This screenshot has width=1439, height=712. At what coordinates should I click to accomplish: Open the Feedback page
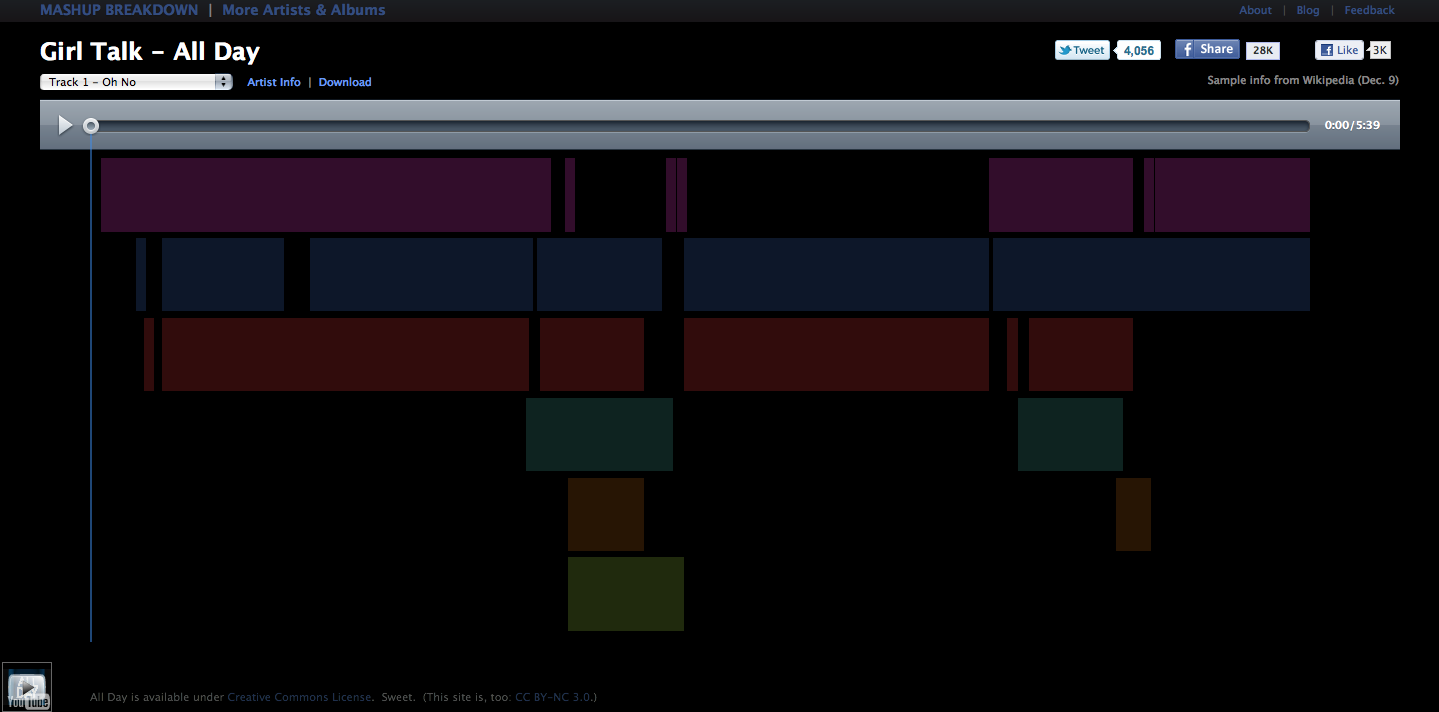pos(1369,10)
